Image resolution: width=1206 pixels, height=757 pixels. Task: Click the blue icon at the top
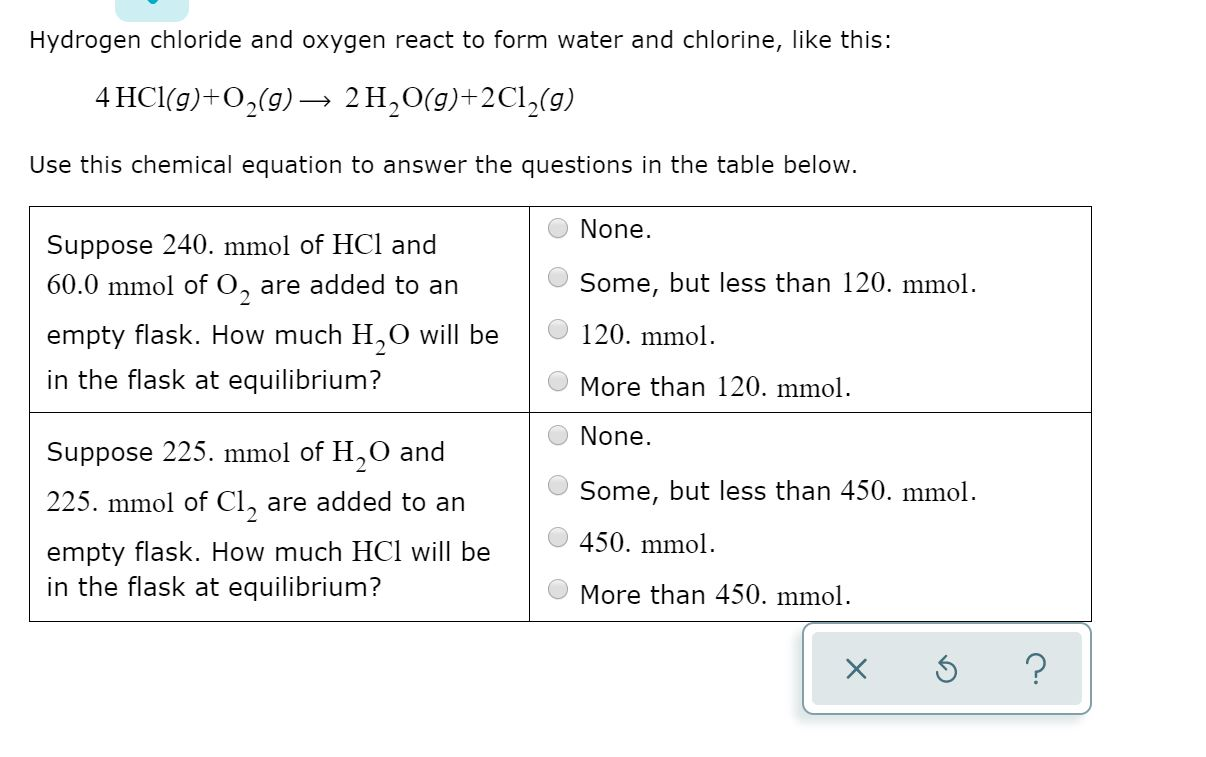tap(152, 6)
